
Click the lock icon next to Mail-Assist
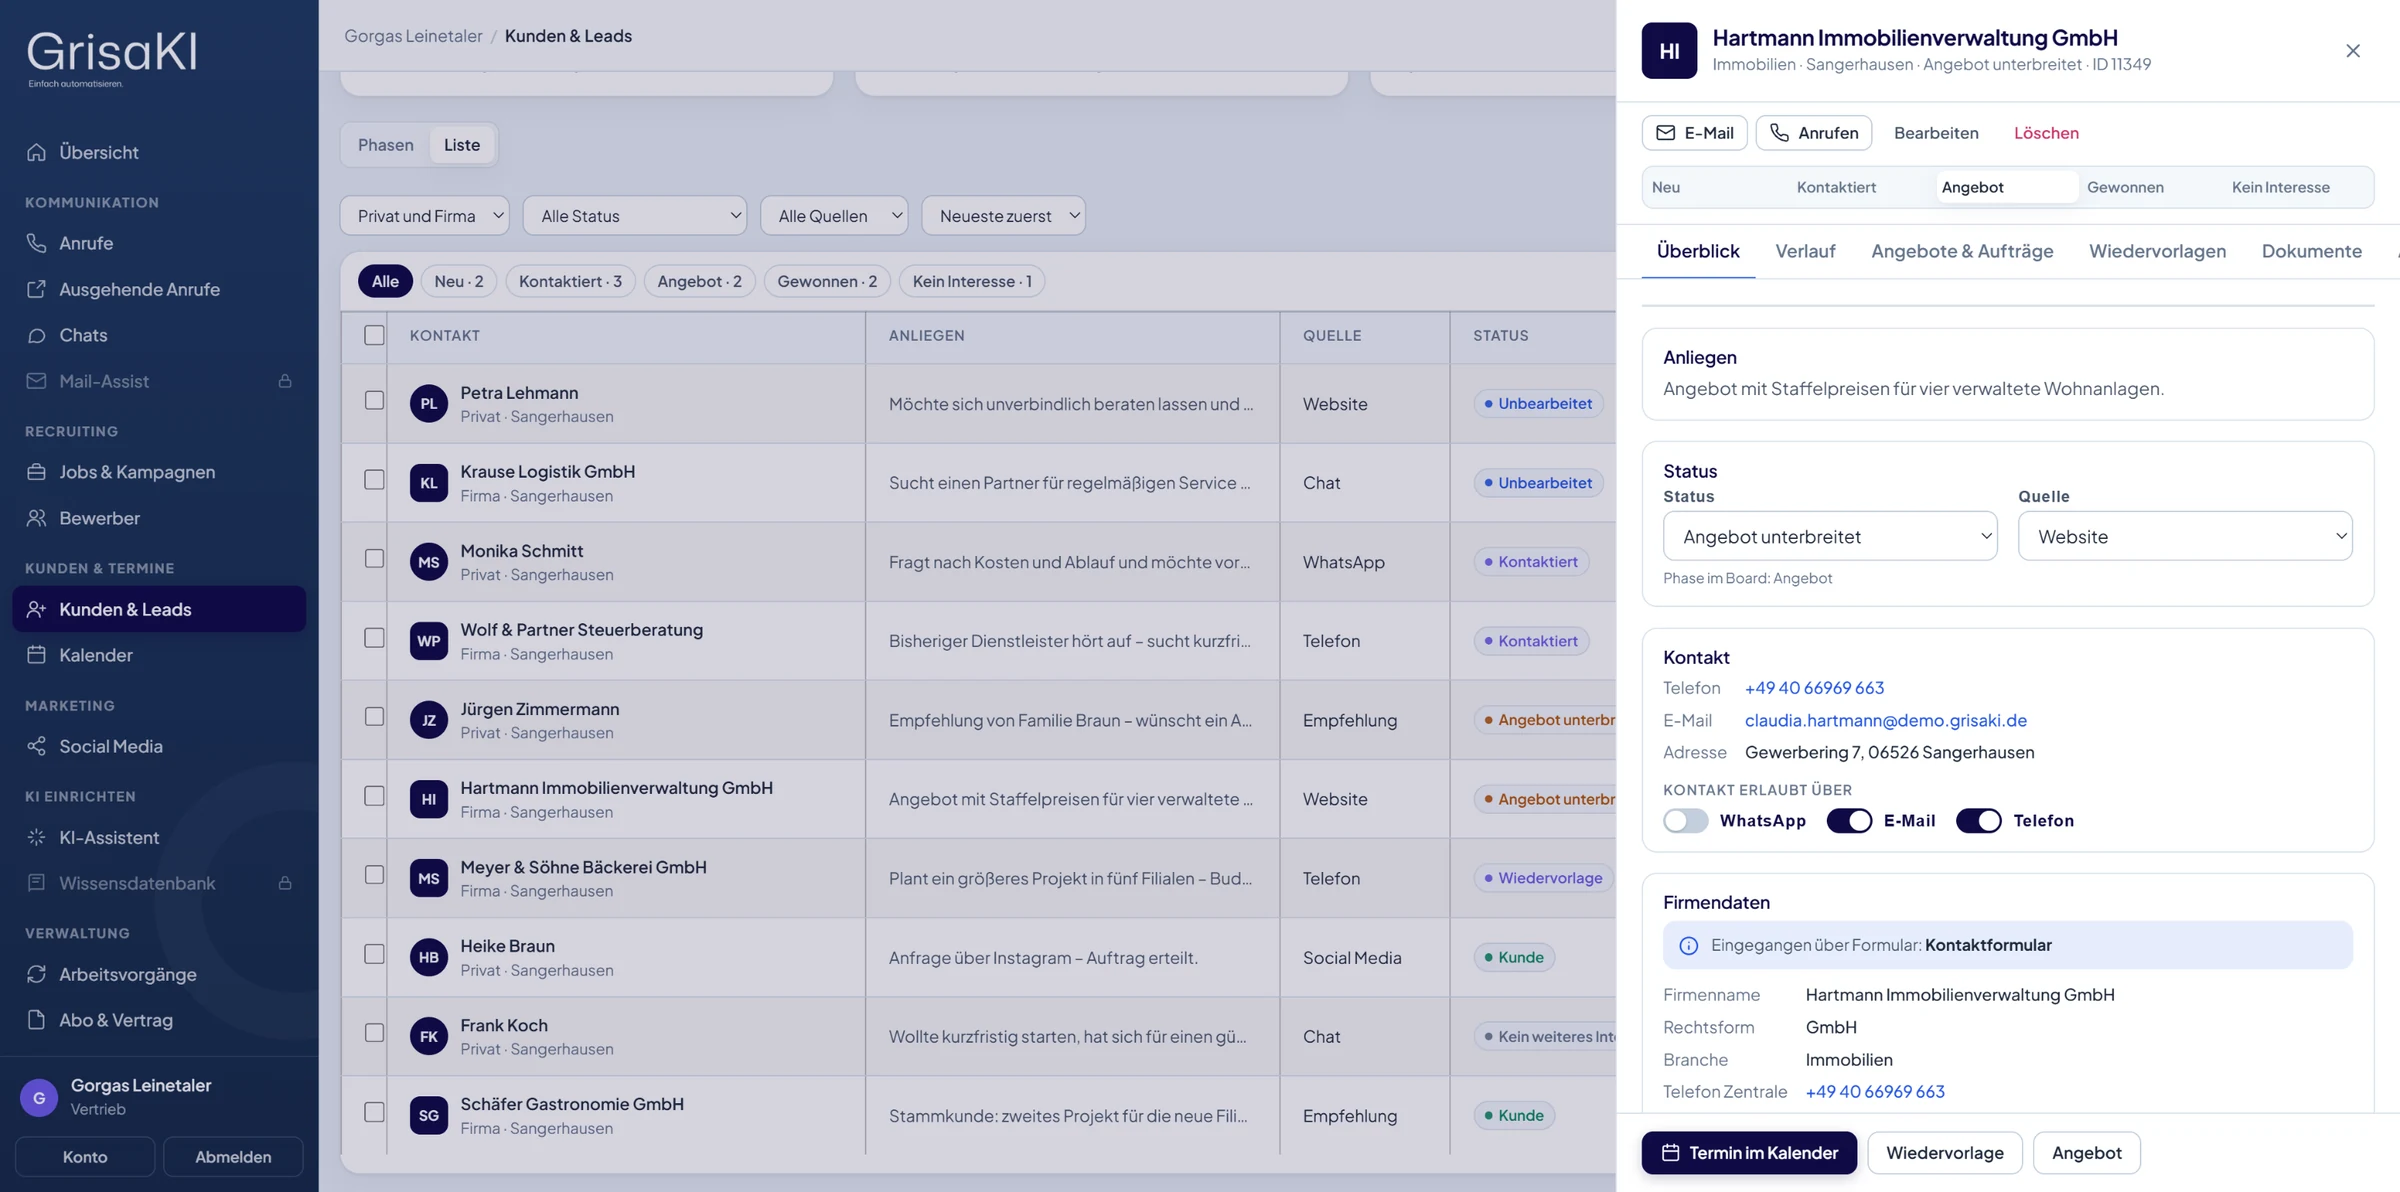coord(285,381)
